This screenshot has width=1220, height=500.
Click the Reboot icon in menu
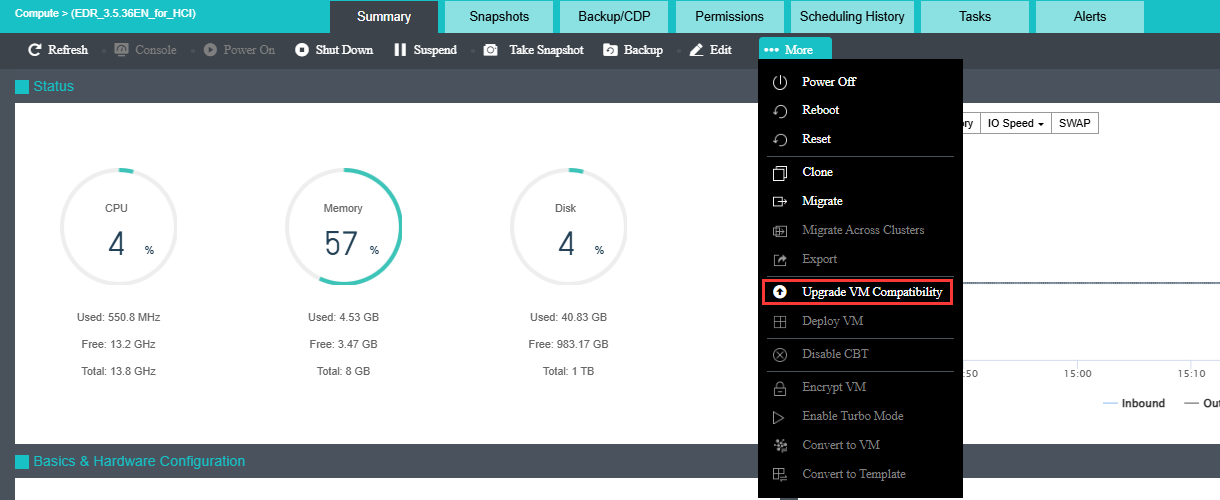point(780,111)
